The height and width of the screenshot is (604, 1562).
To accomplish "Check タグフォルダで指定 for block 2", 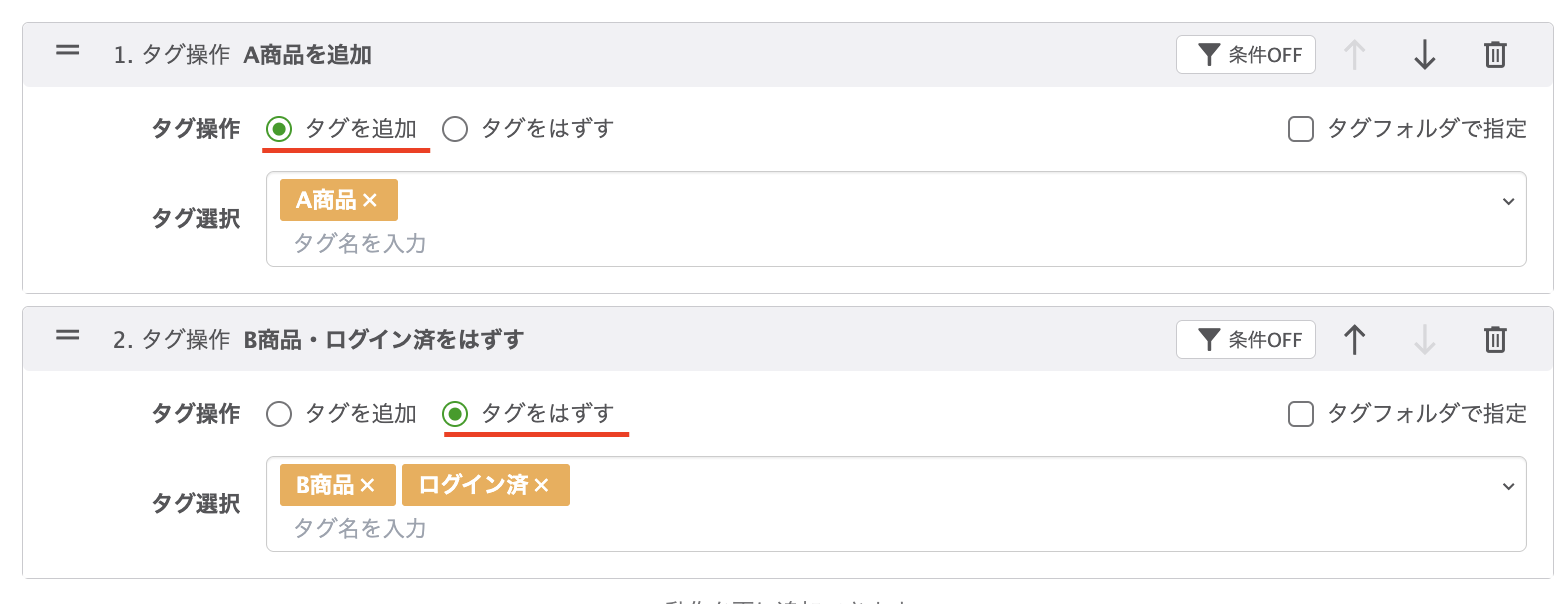I will coord(1300,413).
